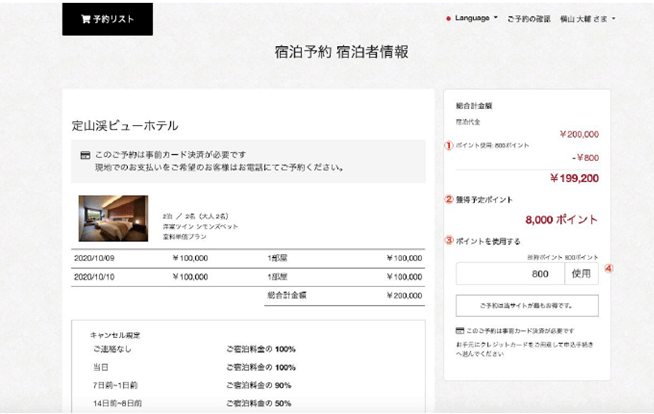Click the points input field showing 800

point(510,273)
